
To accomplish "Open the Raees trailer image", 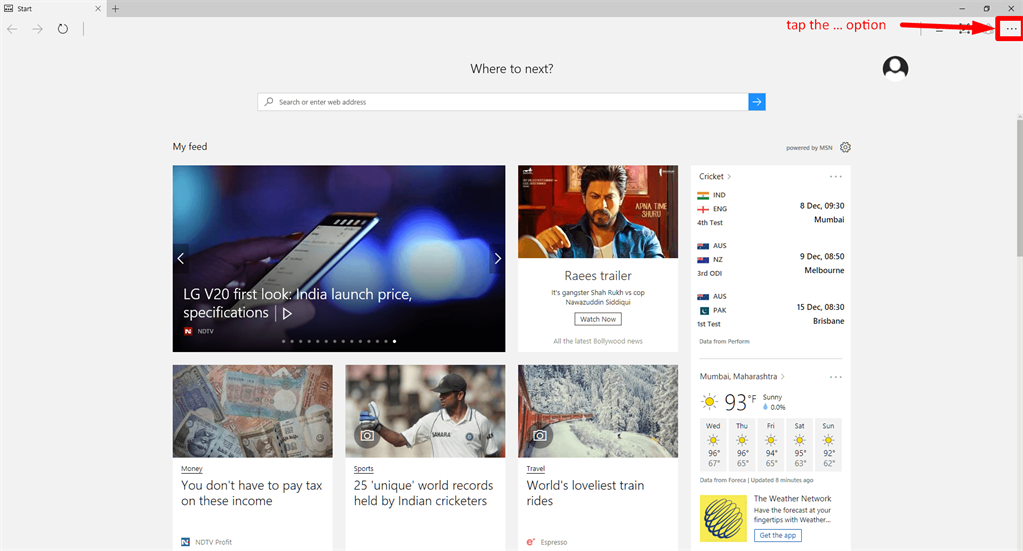I will 598,211.
